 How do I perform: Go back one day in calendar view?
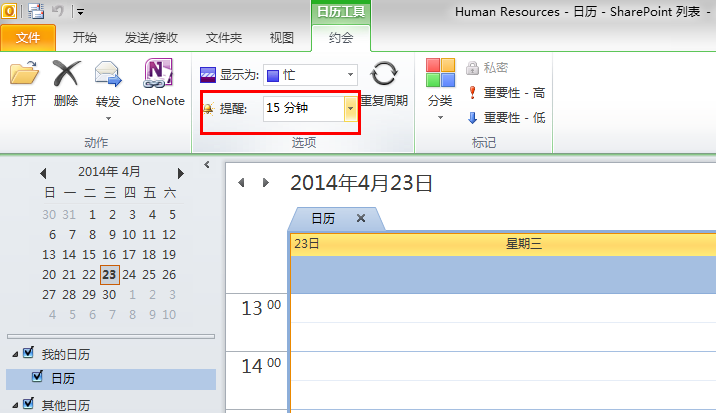(241, 183)
